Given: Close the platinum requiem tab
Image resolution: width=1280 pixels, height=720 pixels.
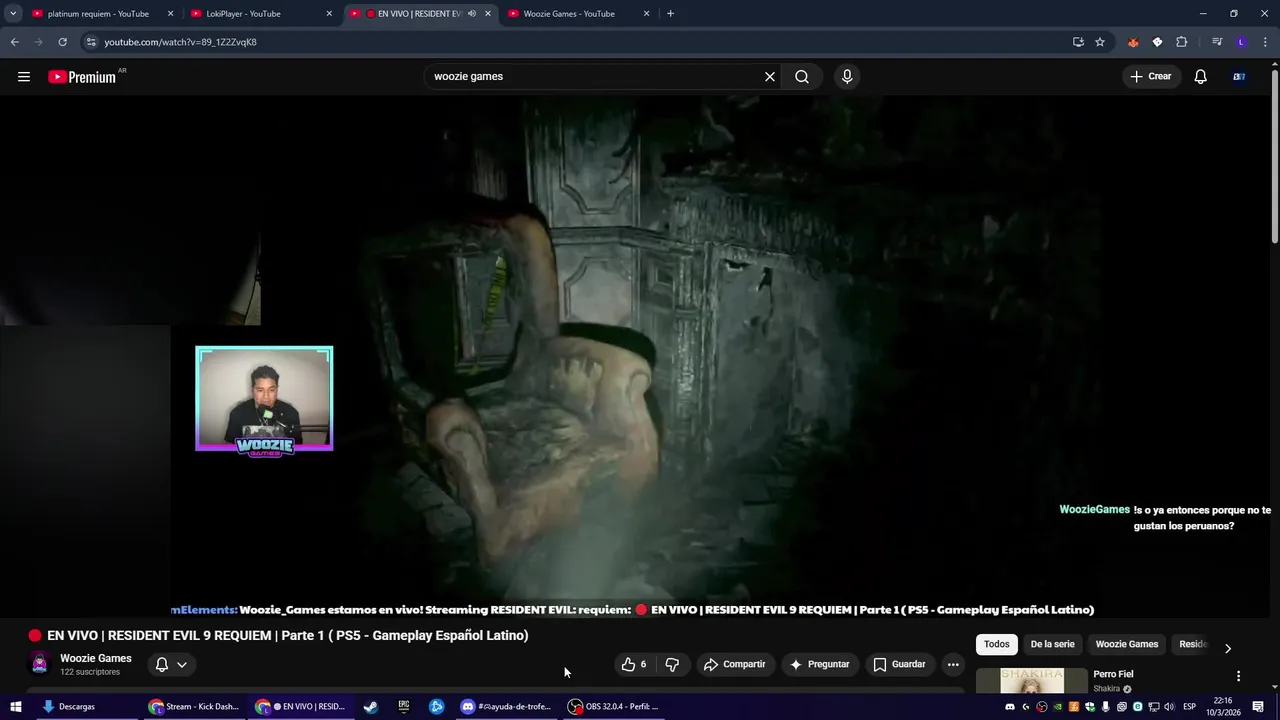Looking at the screenshot, I should click(x=170, y=14).
